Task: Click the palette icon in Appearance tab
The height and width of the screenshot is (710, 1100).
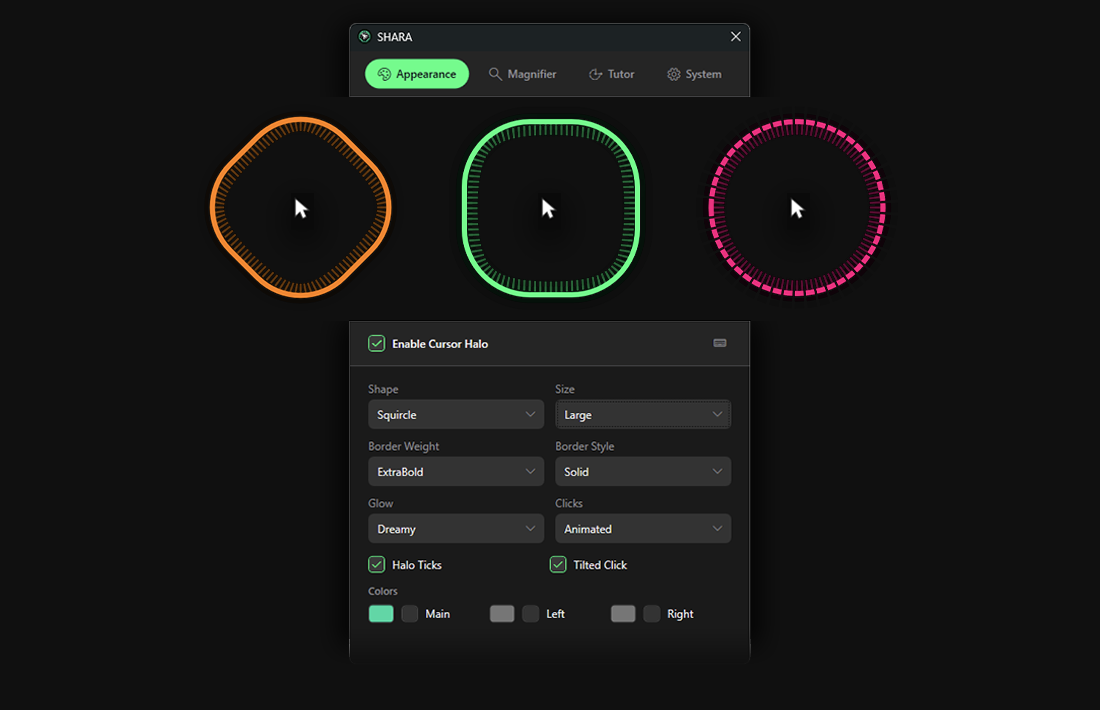Action: [384, 74]
